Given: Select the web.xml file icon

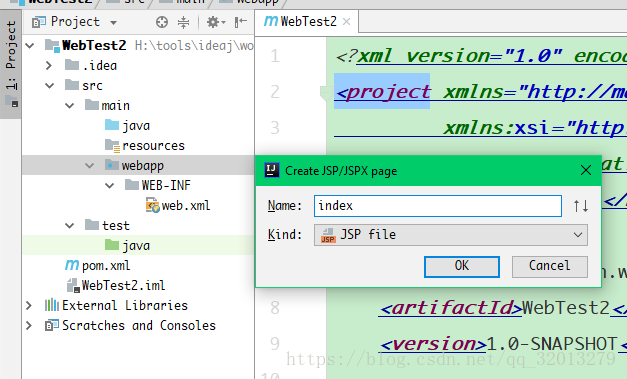Looking at the screenshot, I should point(153,206).
